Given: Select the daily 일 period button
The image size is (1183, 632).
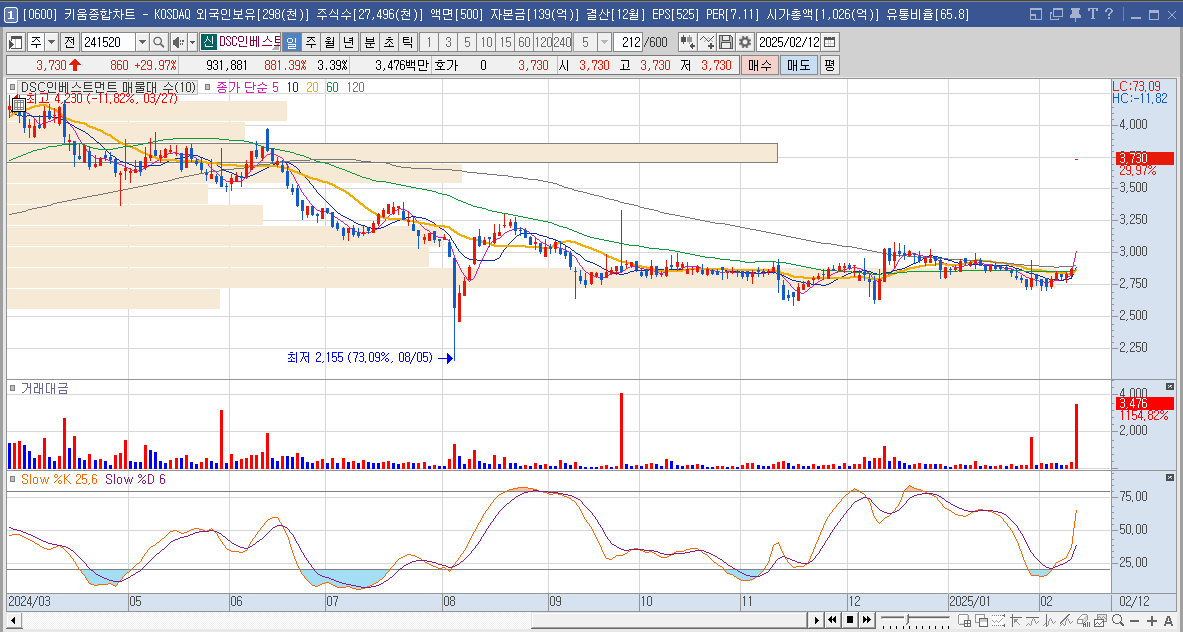Looking at the screenshot, I should point(292,42).
